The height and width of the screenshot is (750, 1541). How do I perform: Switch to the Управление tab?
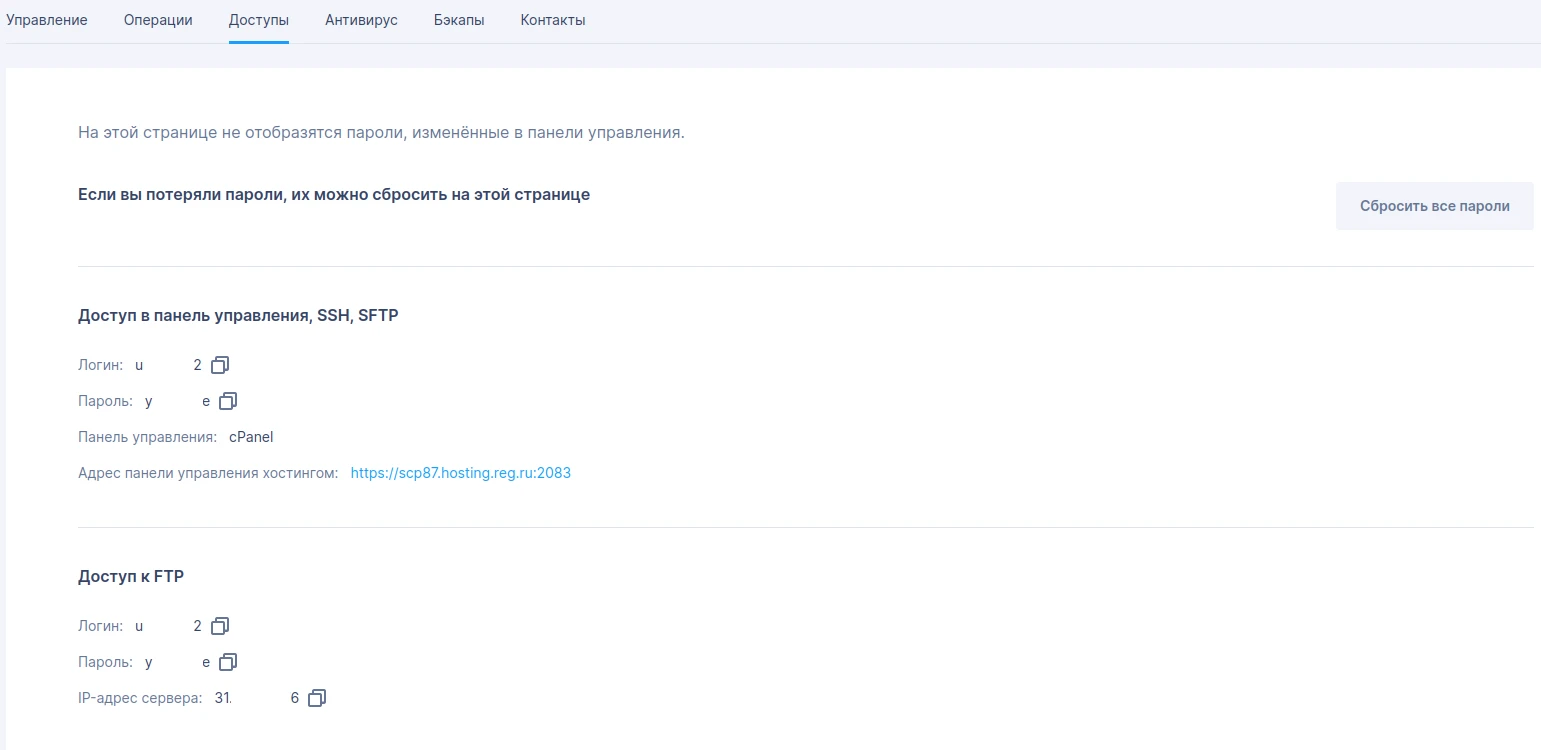click(x=47, y=20)
